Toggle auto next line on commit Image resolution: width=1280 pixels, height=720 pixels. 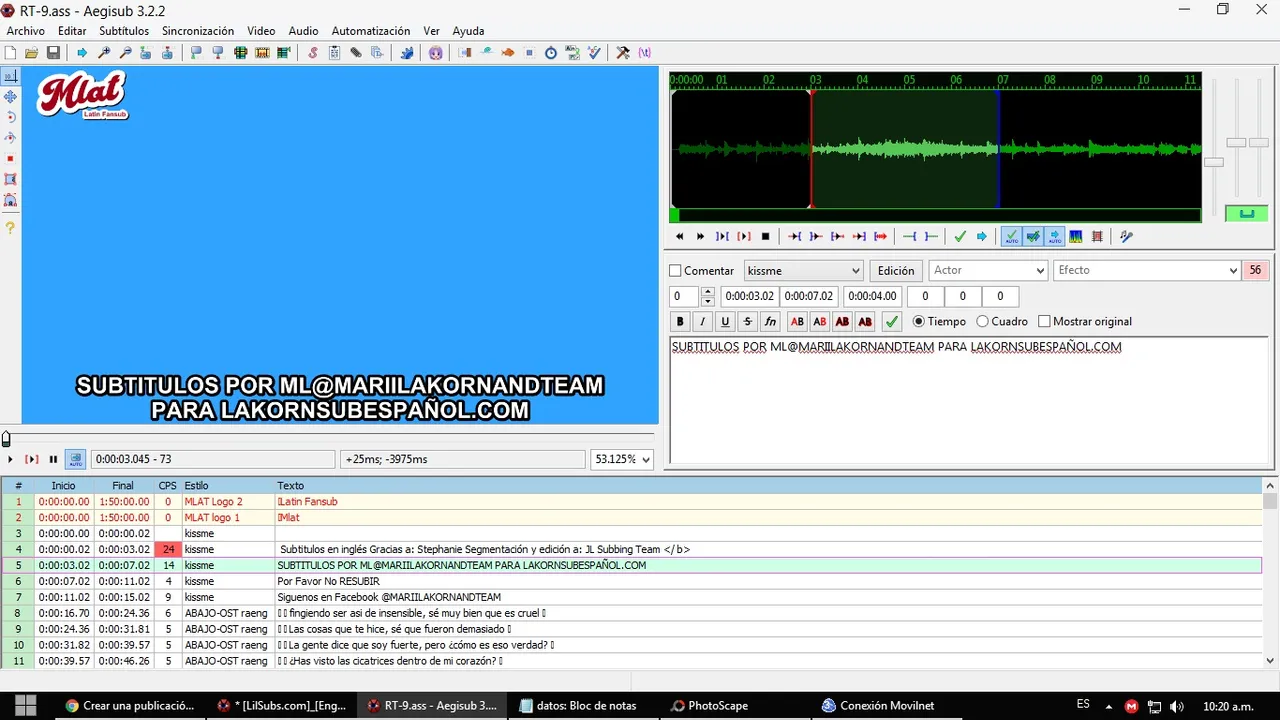pos(1032,237)
